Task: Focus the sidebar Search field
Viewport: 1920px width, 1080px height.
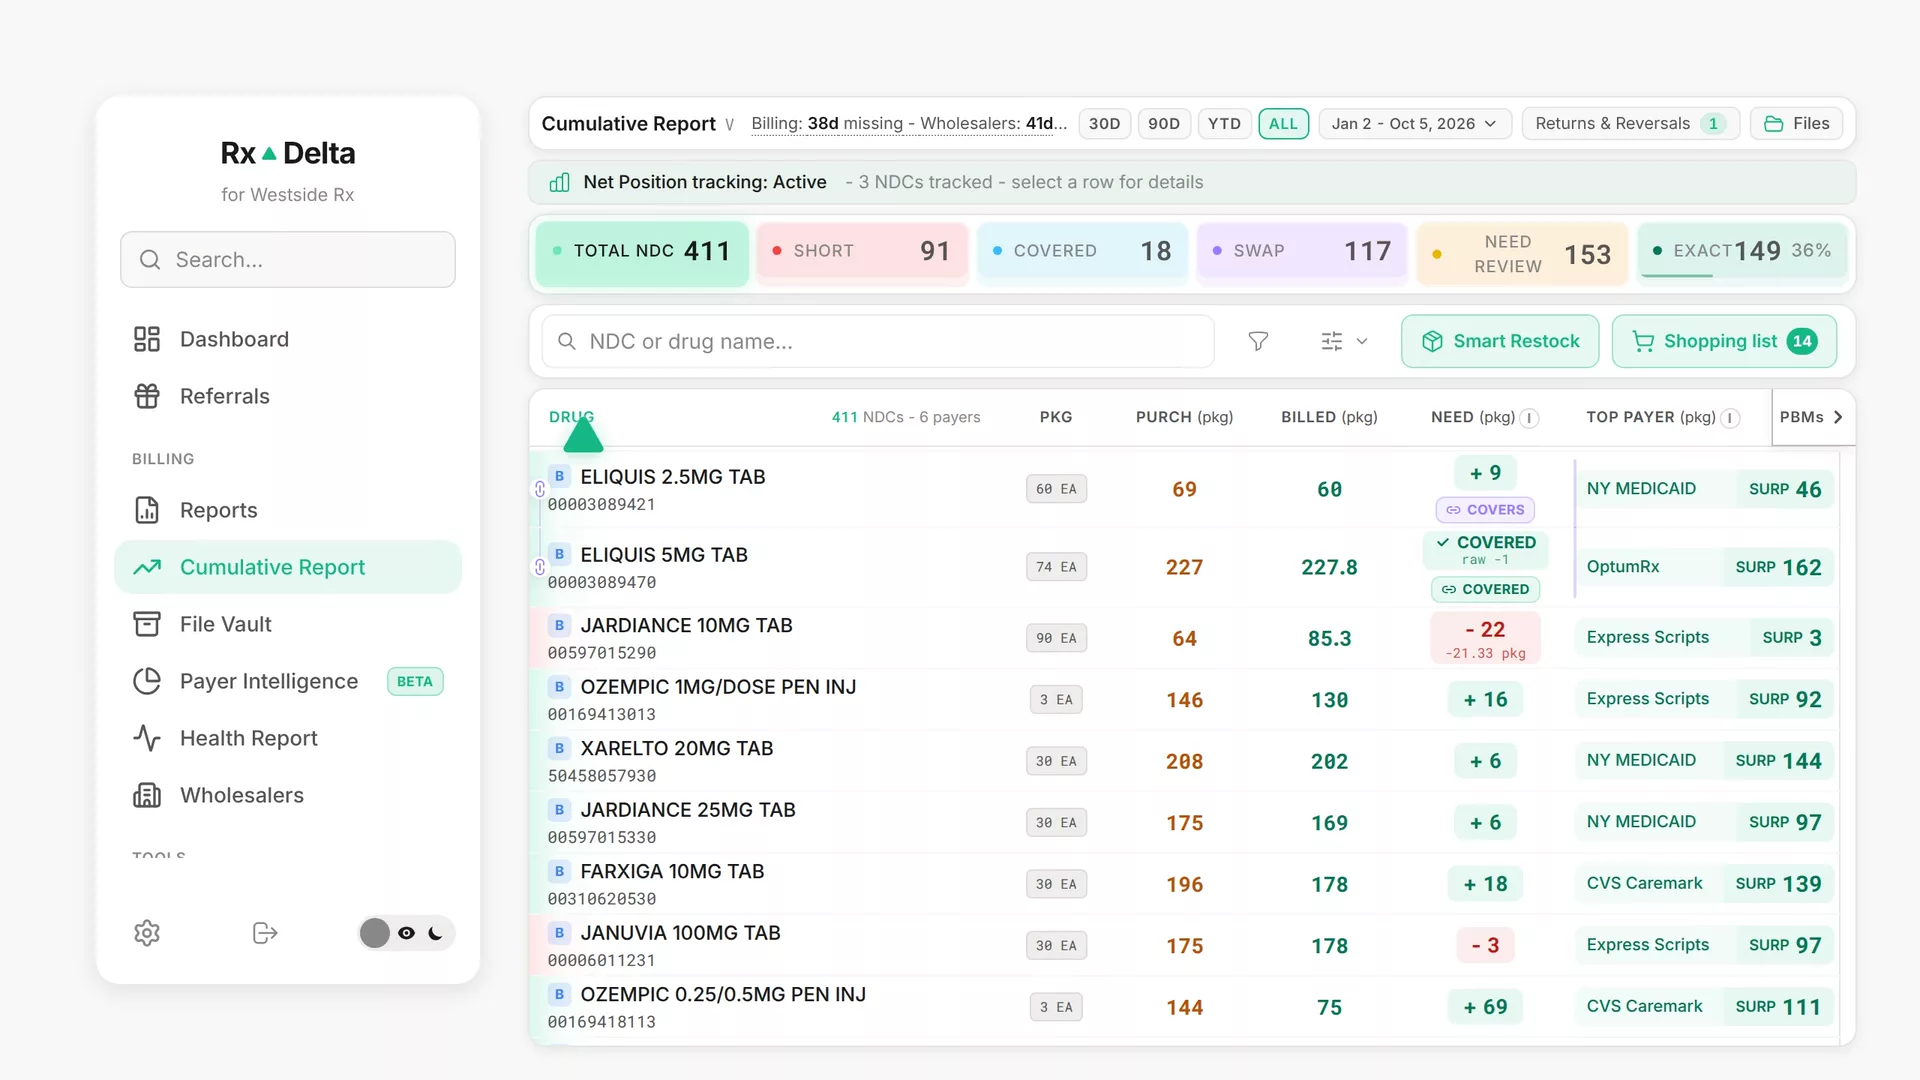Action: coord(288,260)
